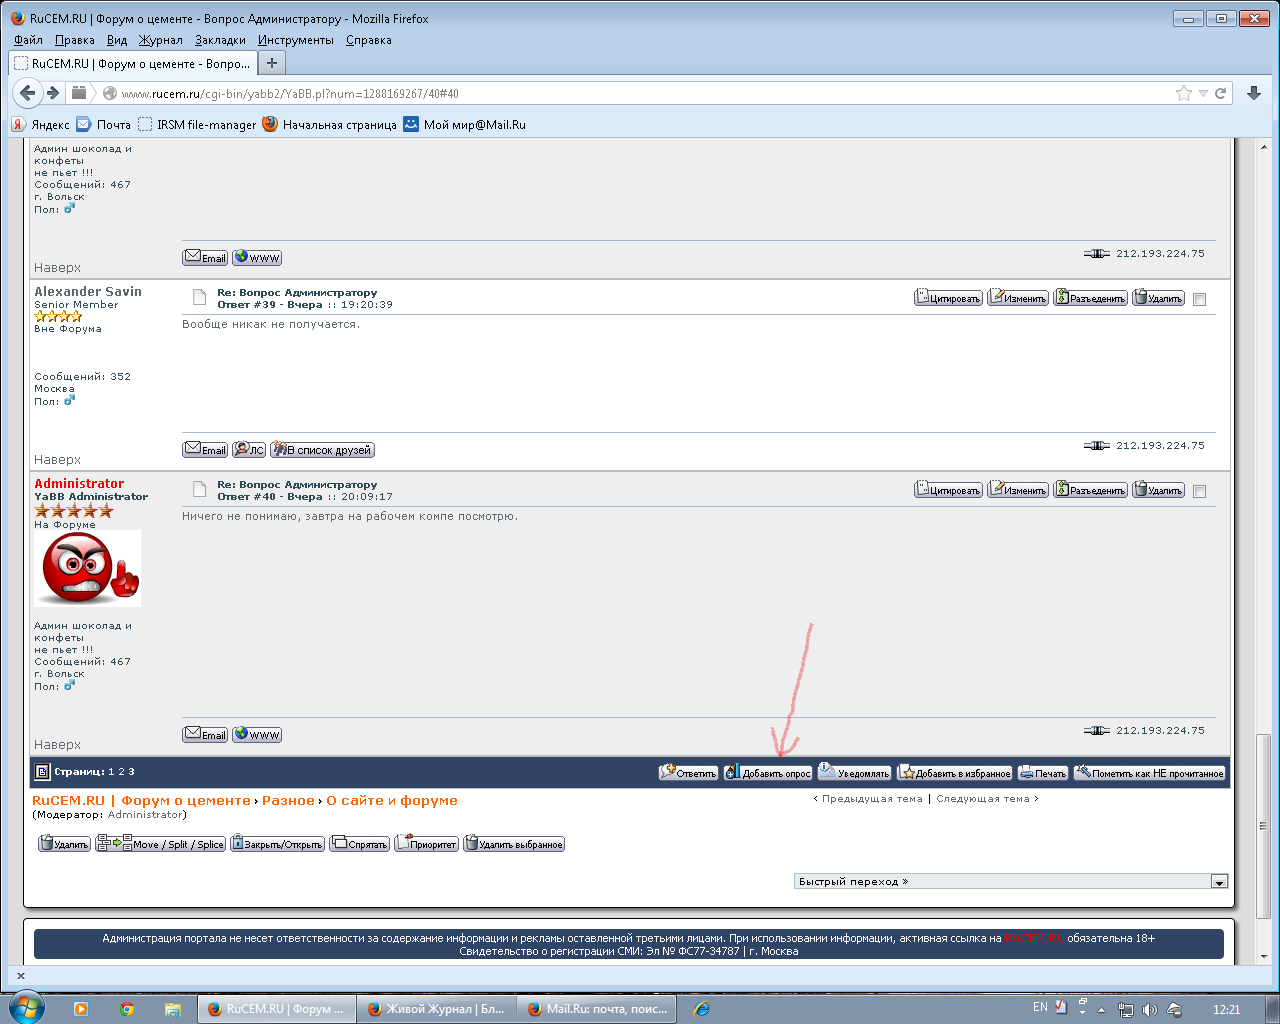Go to page 2 of the thread
Image resolution: width=1280 pixels, height=1024 pixels.
point(121,772)
